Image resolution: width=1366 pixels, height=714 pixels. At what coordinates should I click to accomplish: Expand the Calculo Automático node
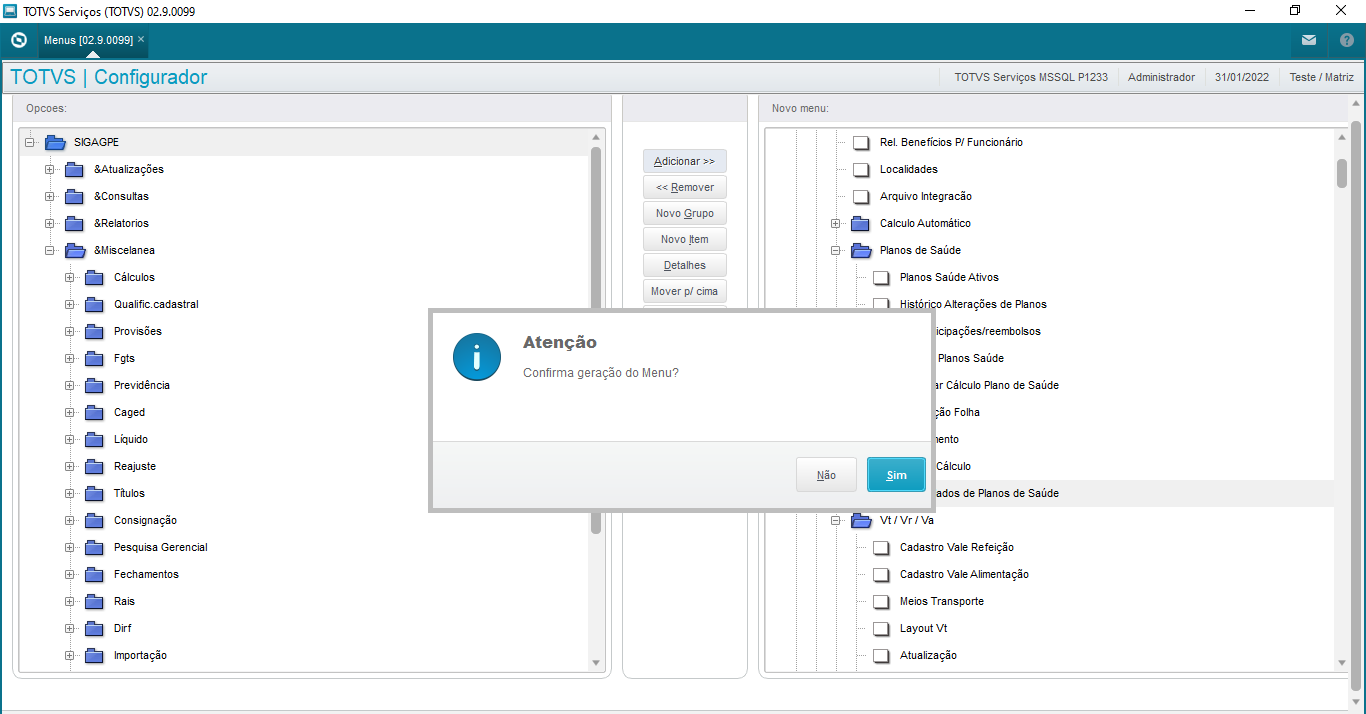pos(836,223)
